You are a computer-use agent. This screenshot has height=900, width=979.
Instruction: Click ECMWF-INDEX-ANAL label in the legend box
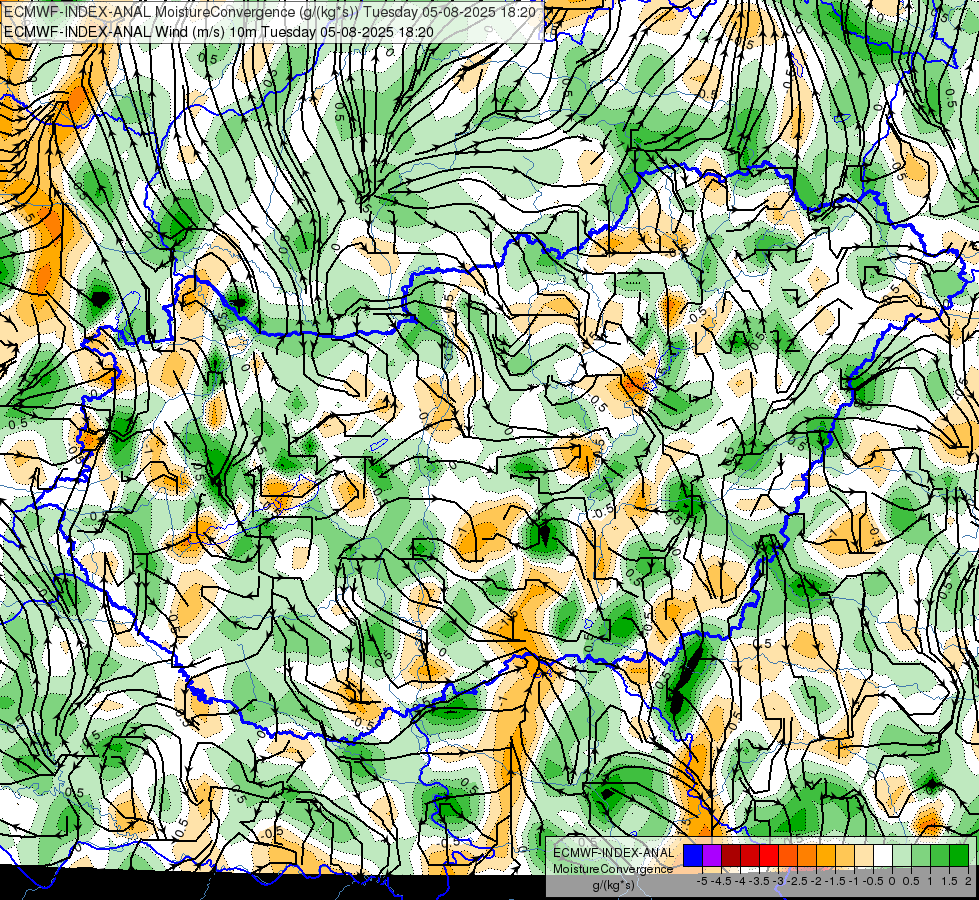tap(613, 853)
